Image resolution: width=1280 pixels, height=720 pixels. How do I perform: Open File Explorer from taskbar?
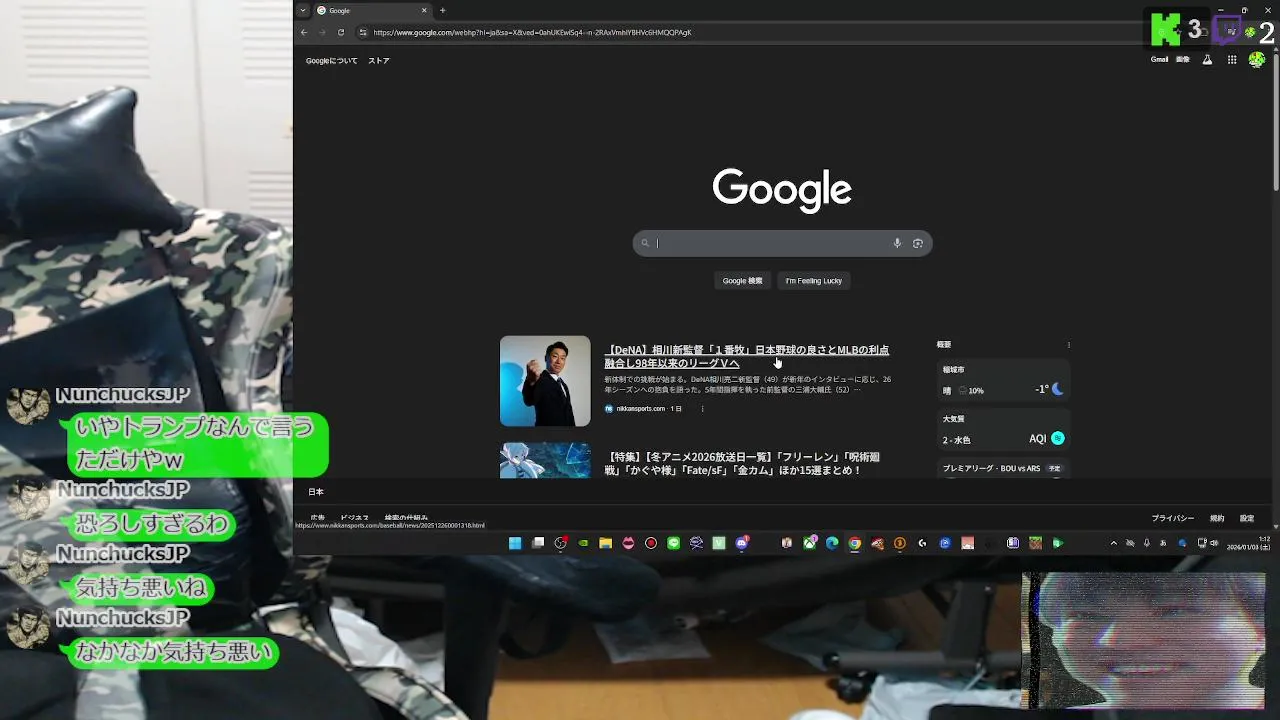[605, 543]
